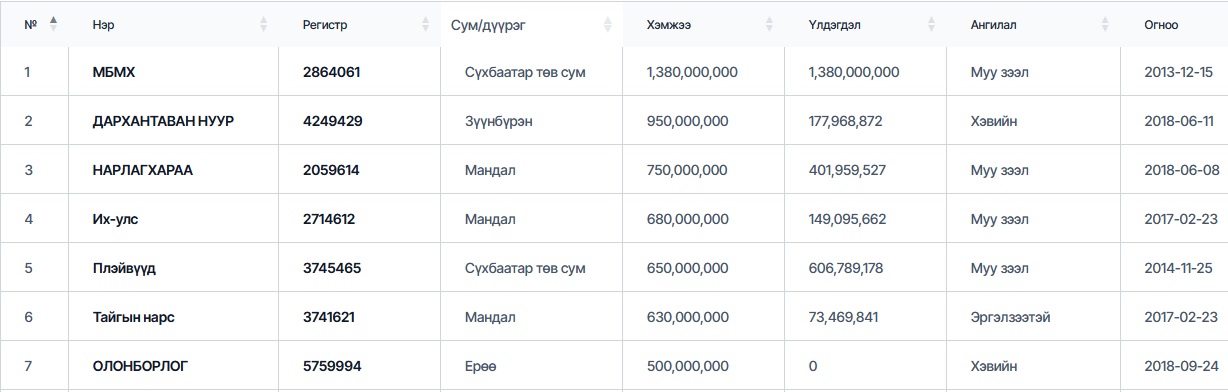Click the Эргэлзээтэй classification cell
The image size is (1228, 392).
(1010, 317)
